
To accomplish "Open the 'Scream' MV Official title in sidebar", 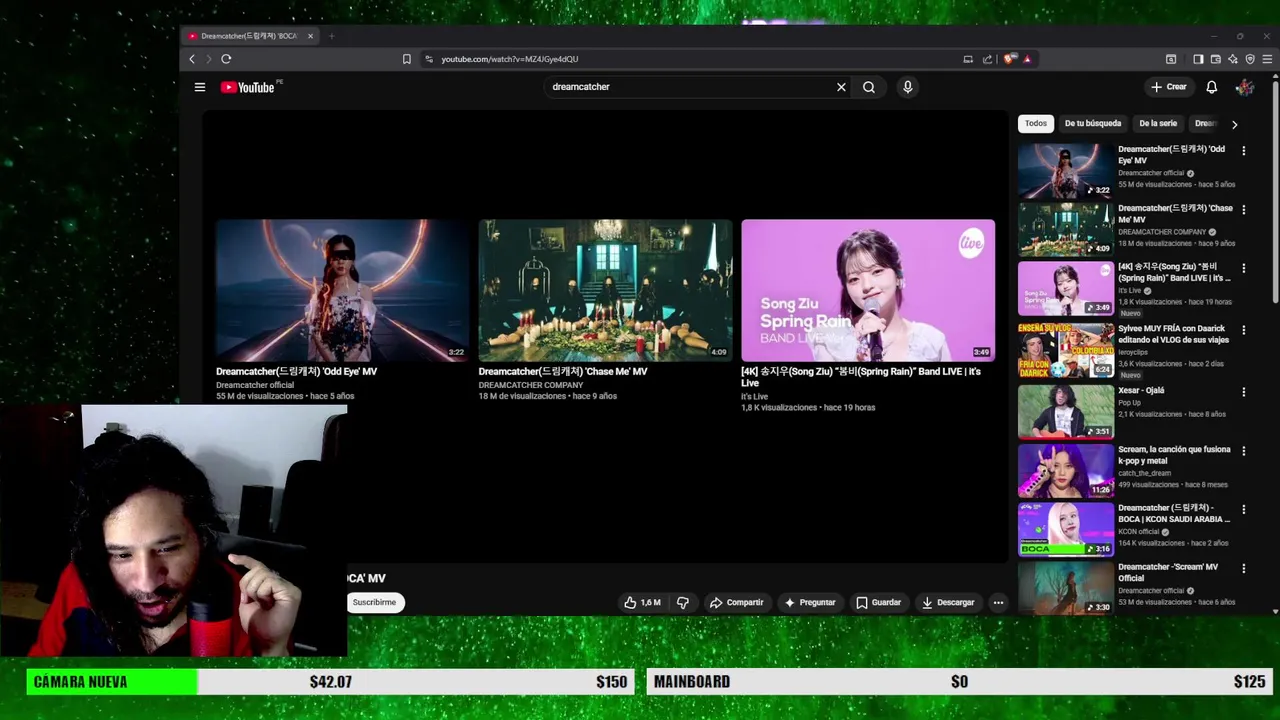I will [1168, 572].
